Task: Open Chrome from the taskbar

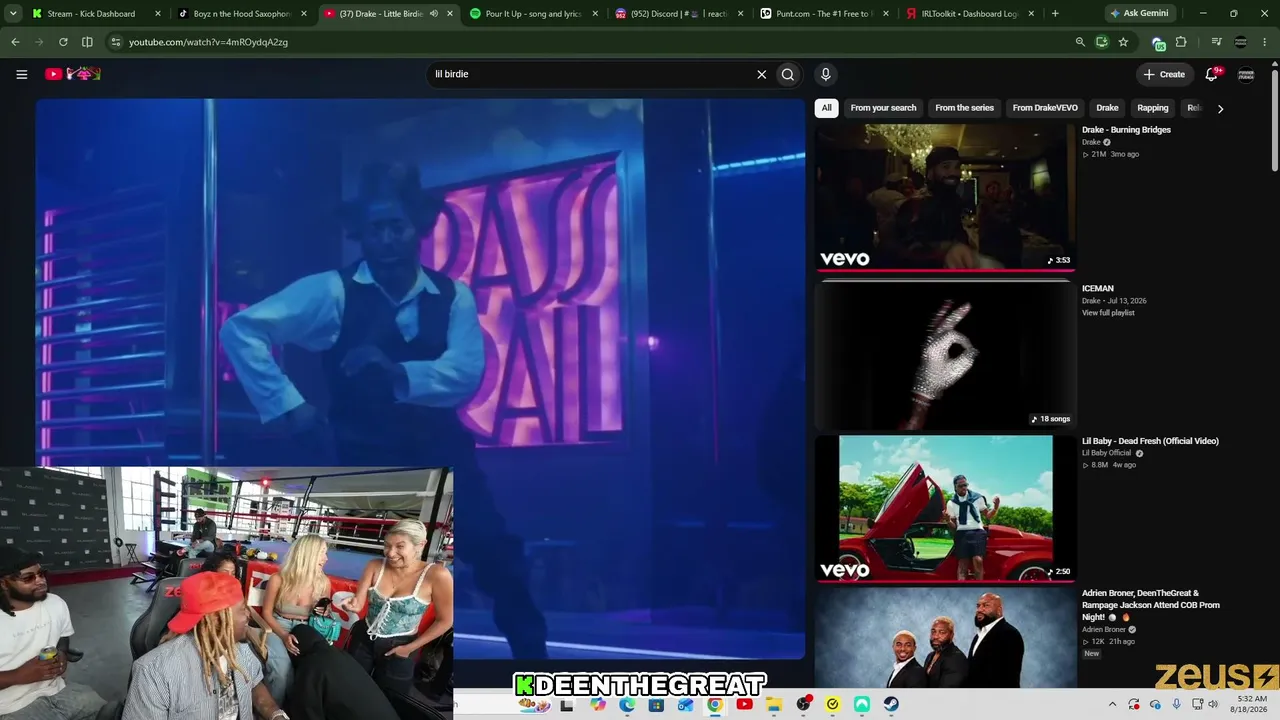Action: (x=715, y=705)
